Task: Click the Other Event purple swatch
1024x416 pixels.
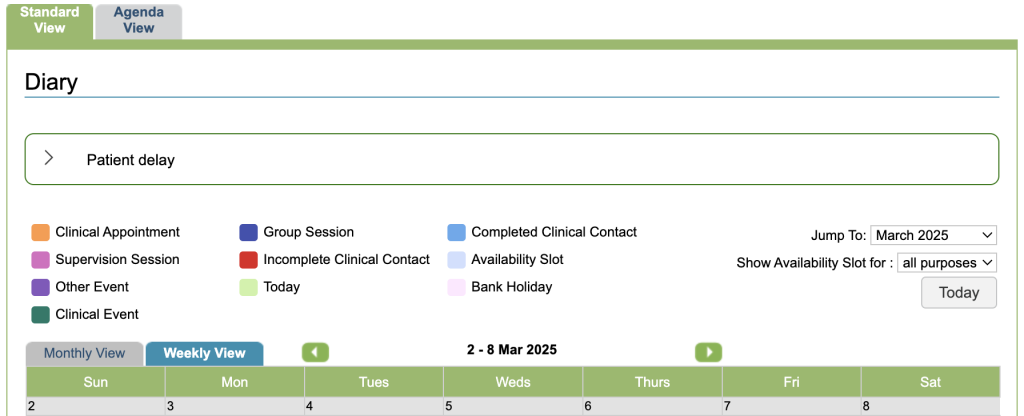Action: coord(41,288)
